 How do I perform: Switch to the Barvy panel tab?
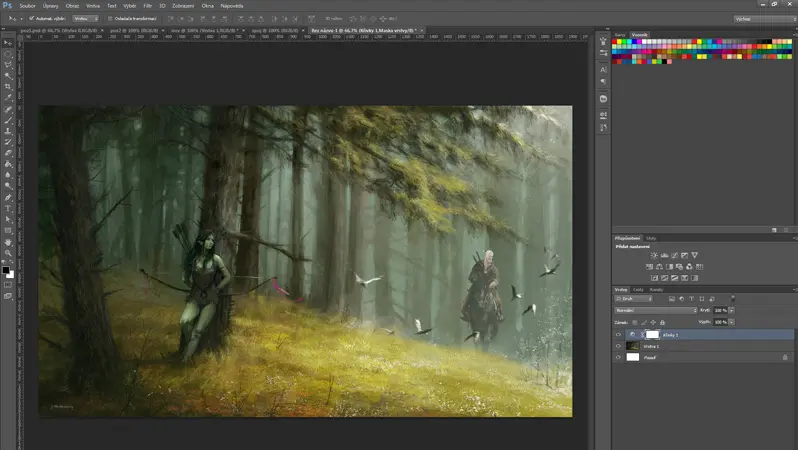(x=620, y=35)
